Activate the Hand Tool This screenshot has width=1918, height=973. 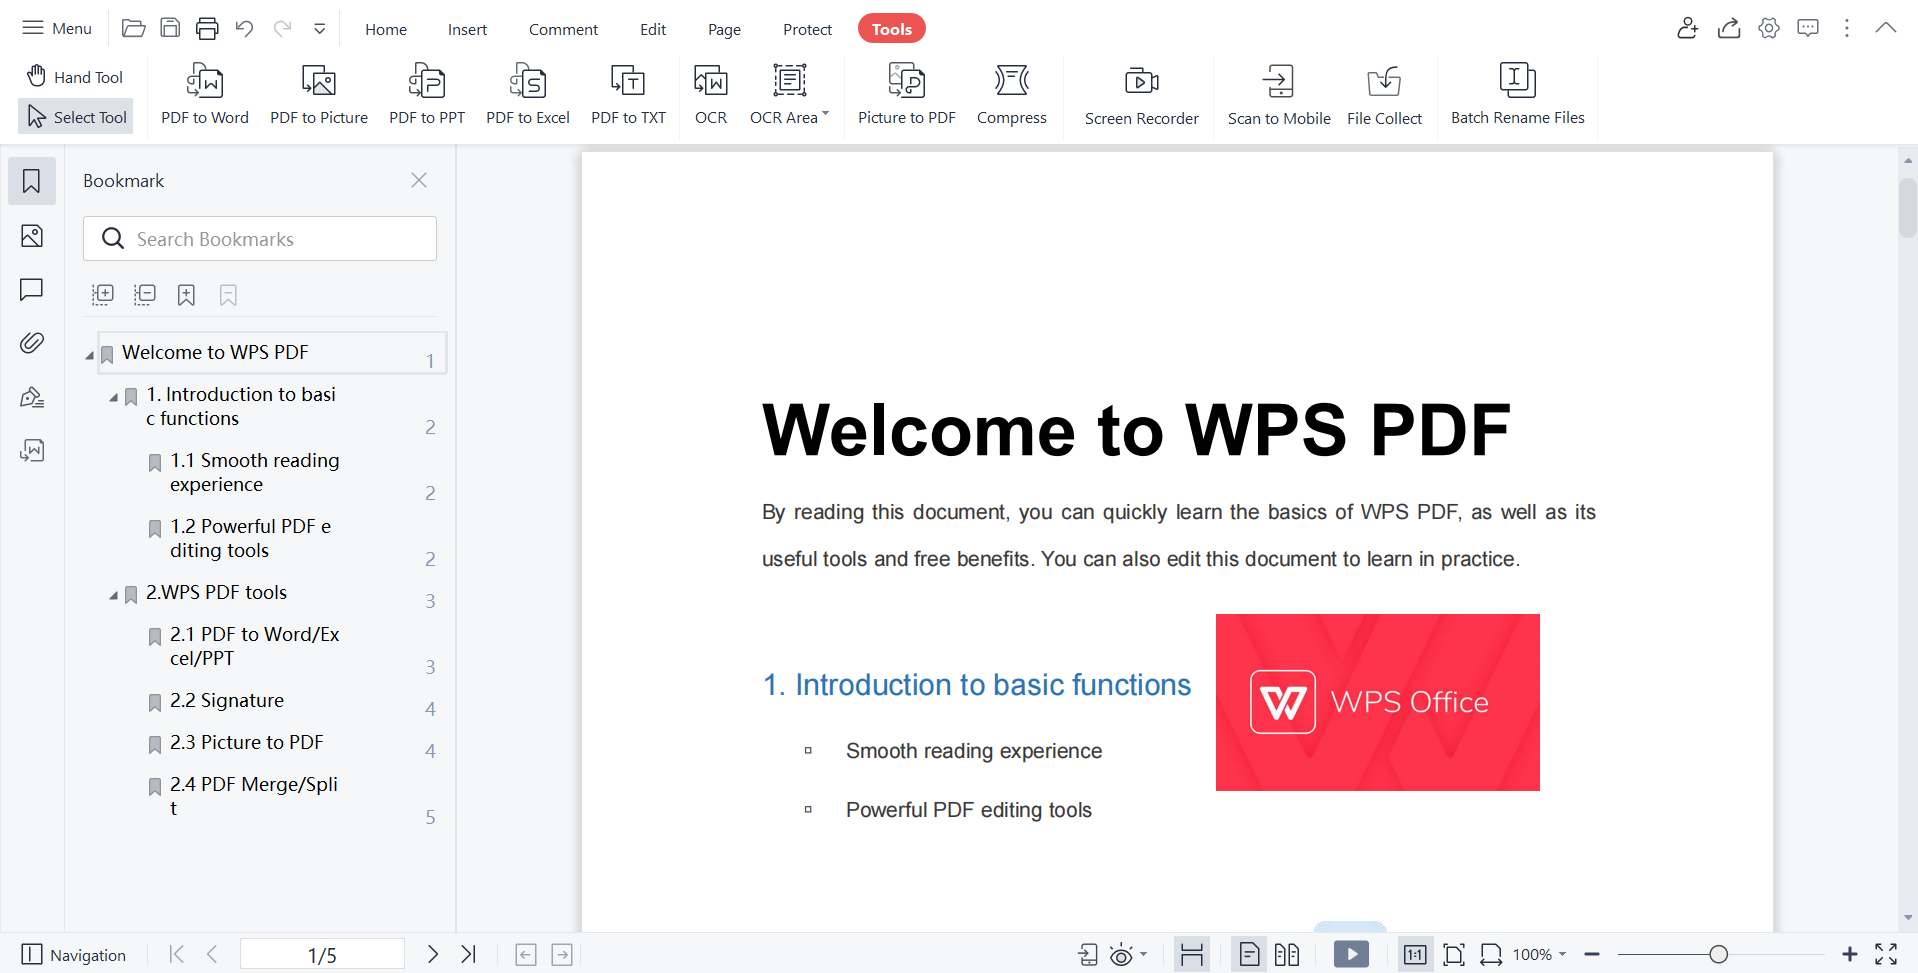click(75, 77)
